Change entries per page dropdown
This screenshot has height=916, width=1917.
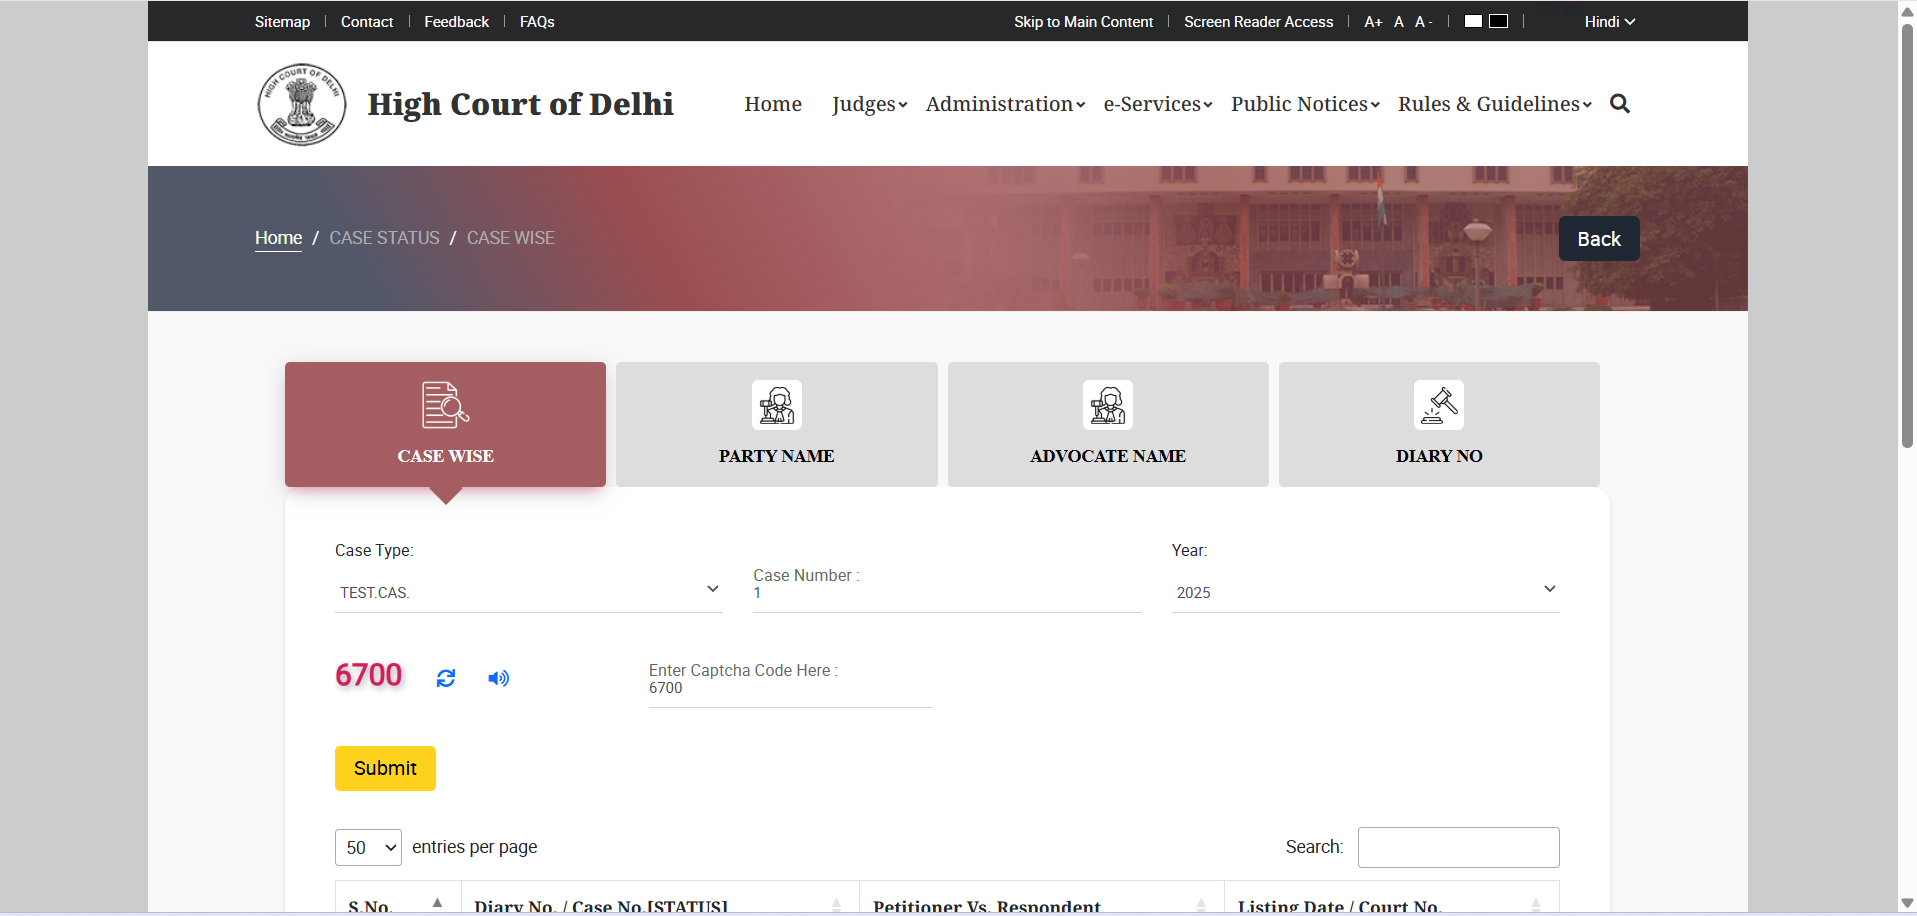368,847
